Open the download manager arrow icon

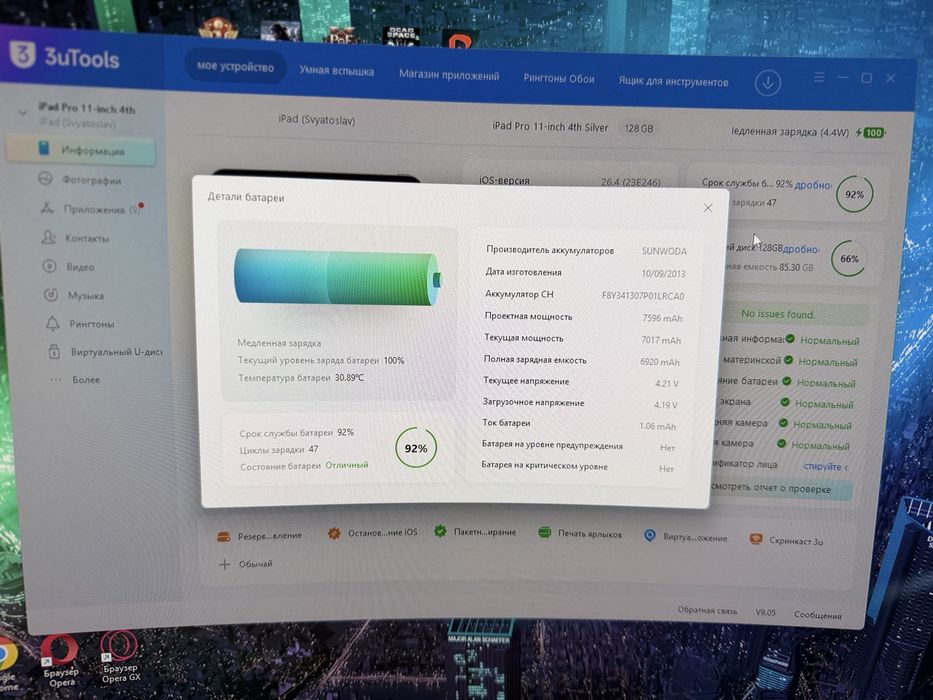click(x=768, y=83)
